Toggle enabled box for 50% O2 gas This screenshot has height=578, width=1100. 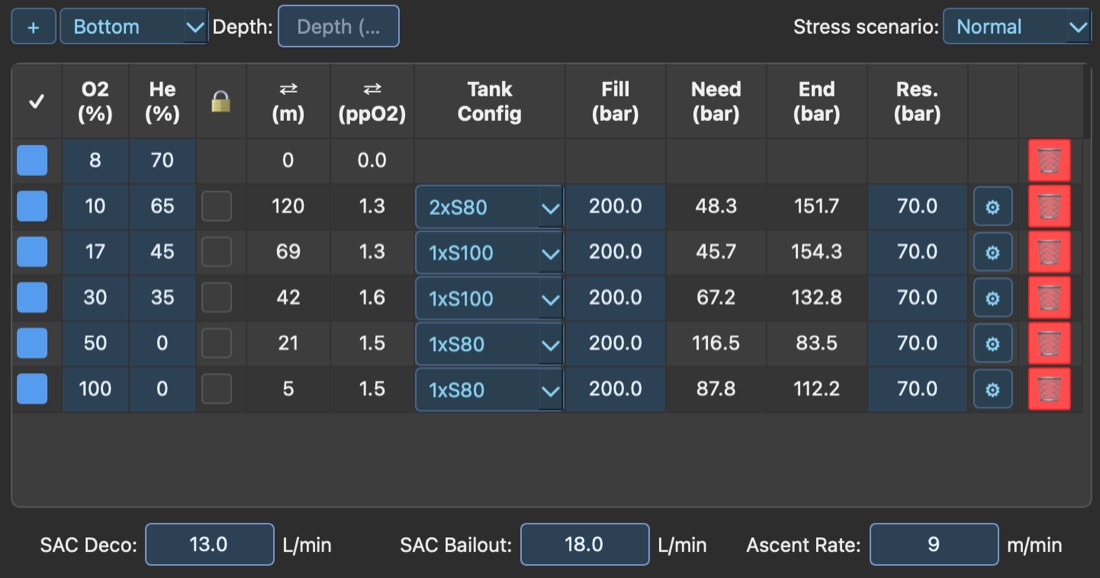coord(32,343)
